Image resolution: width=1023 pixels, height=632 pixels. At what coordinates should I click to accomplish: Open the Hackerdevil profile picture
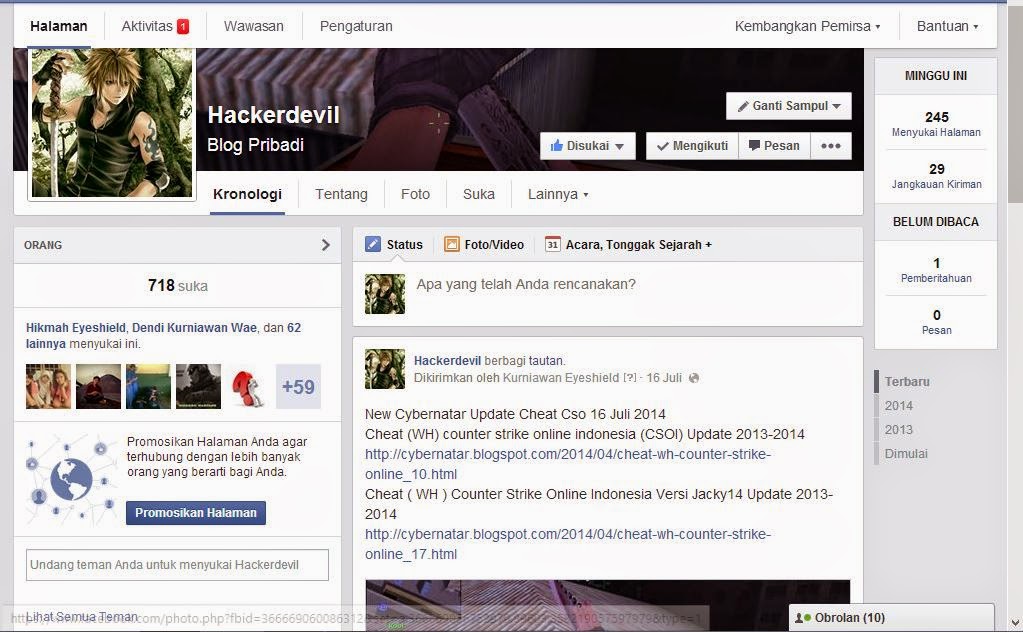[112, 123]
